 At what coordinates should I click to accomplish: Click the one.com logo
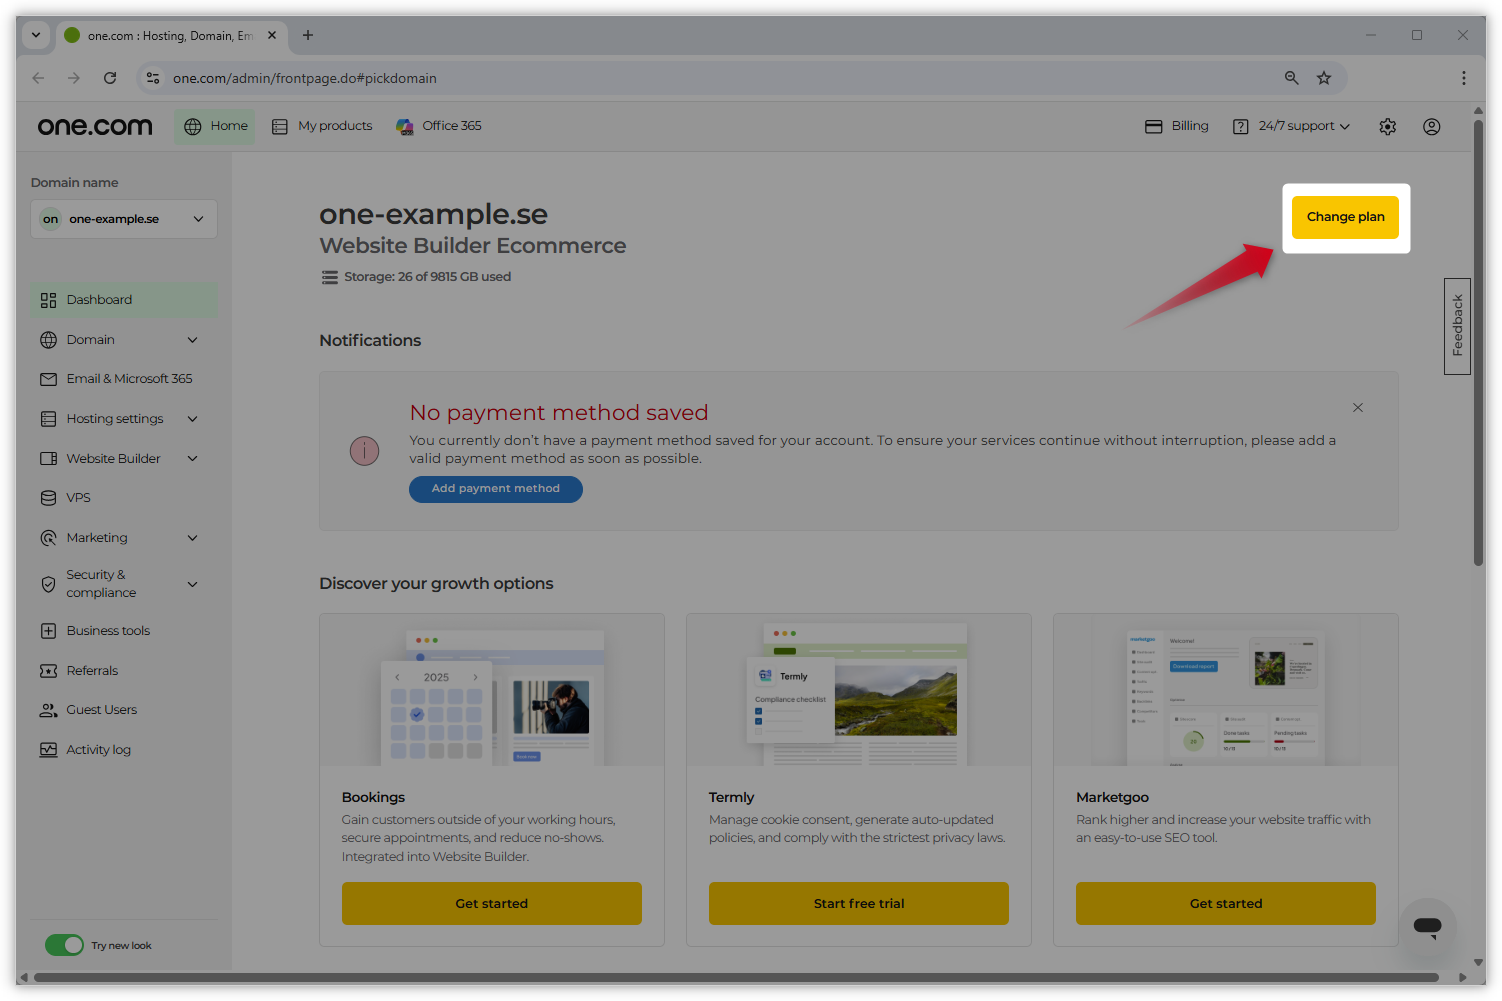(95, 126)
